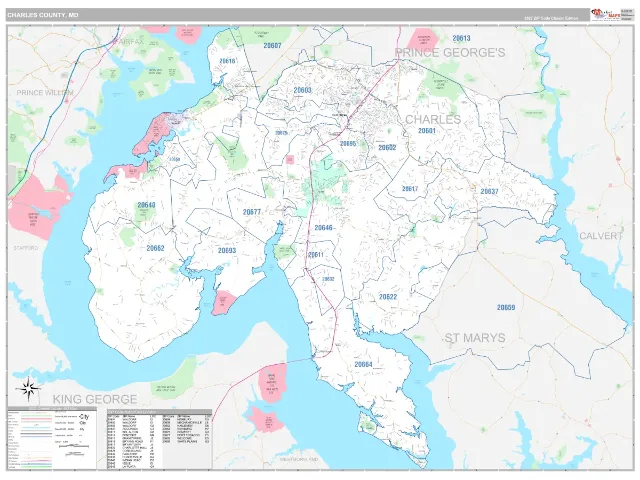Click the PRINCE WILLIAM county label
Image resolution: width=640 pixels, height=480 pixels.
tap(45, 93)
